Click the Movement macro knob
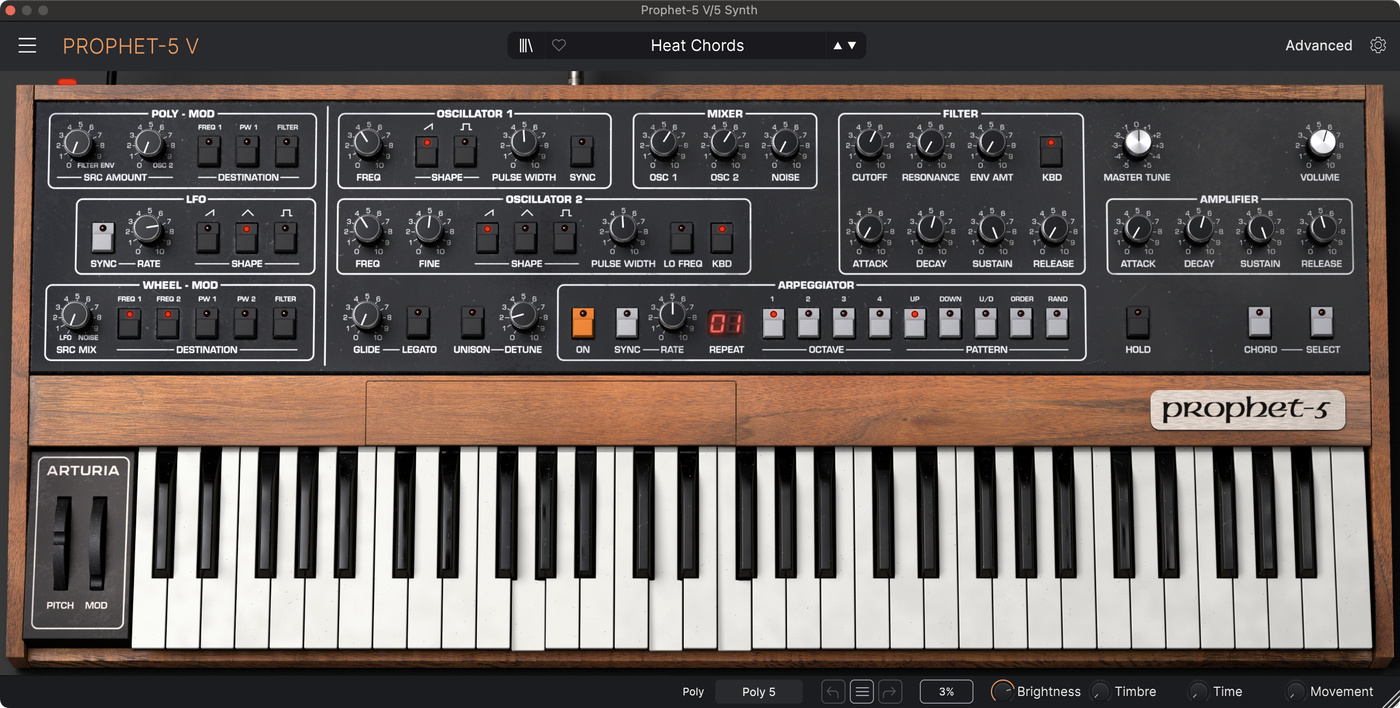This screenshot has height=708, width=1400. click(x=1295, y=691)
